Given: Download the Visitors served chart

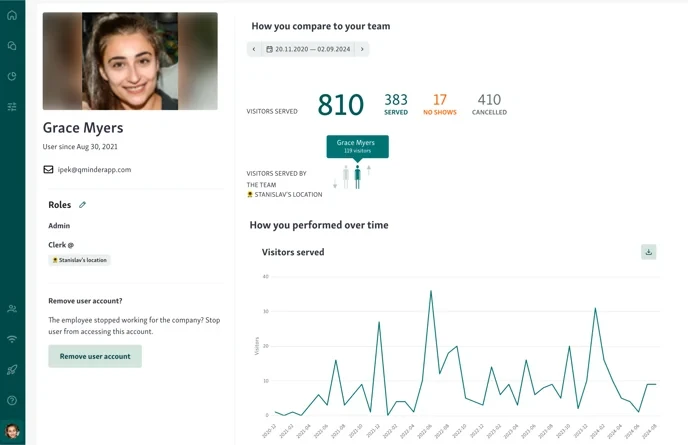Looking at the screenshot, I should 648,252.
